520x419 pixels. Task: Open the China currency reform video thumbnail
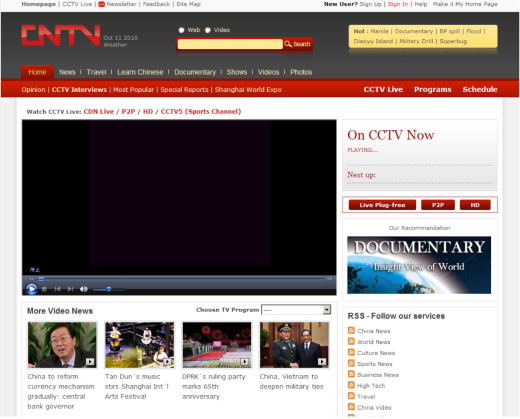pos(62,345)
